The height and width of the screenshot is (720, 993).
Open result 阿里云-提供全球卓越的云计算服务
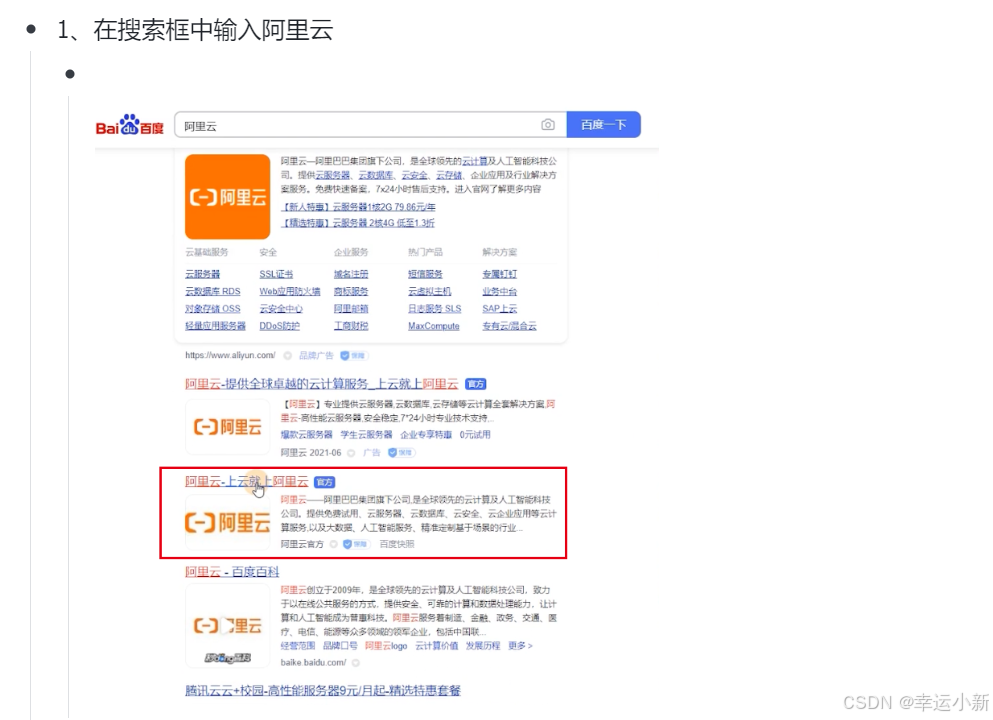tap(322, 384)
